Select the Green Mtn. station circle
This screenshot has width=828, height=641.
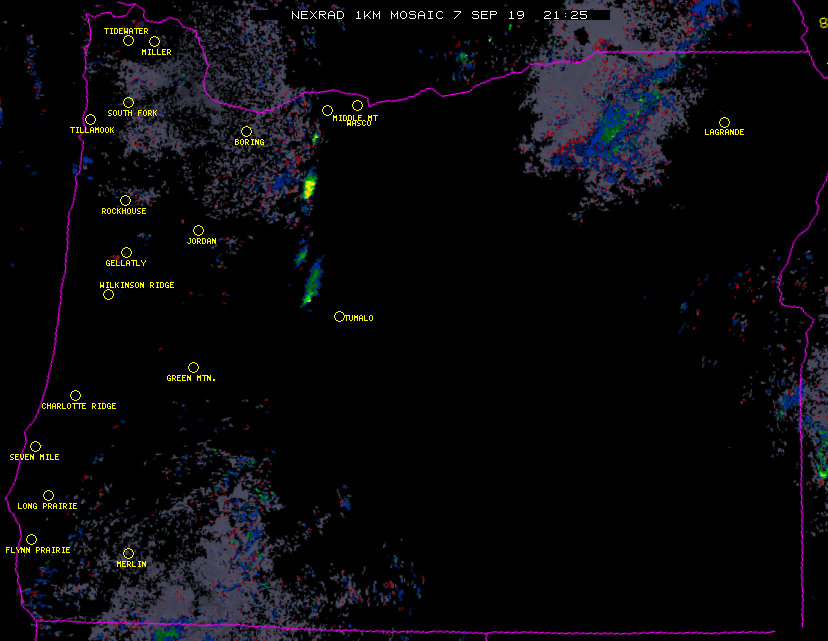pyautogui.click(x=193, y=367)
